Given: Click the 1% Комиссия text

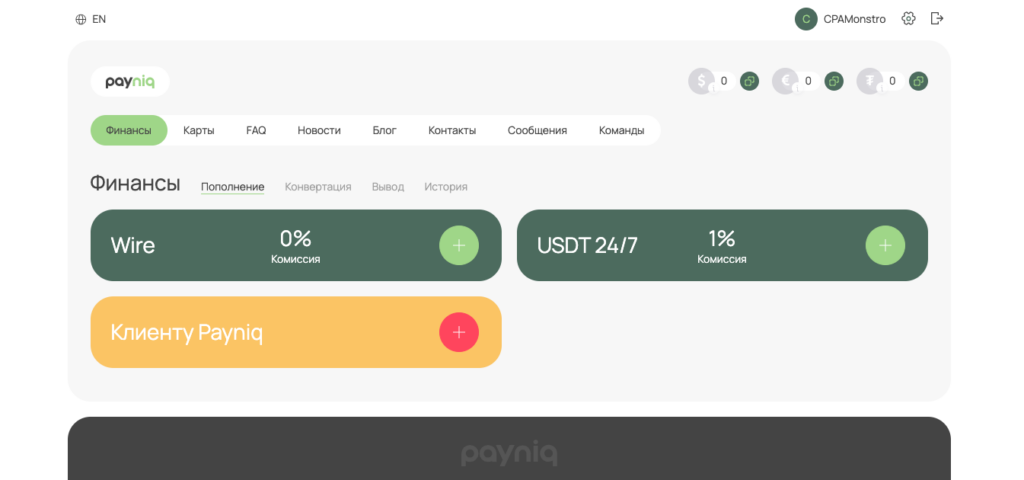Looking at the screenshot, I should (x=722, y=247).
